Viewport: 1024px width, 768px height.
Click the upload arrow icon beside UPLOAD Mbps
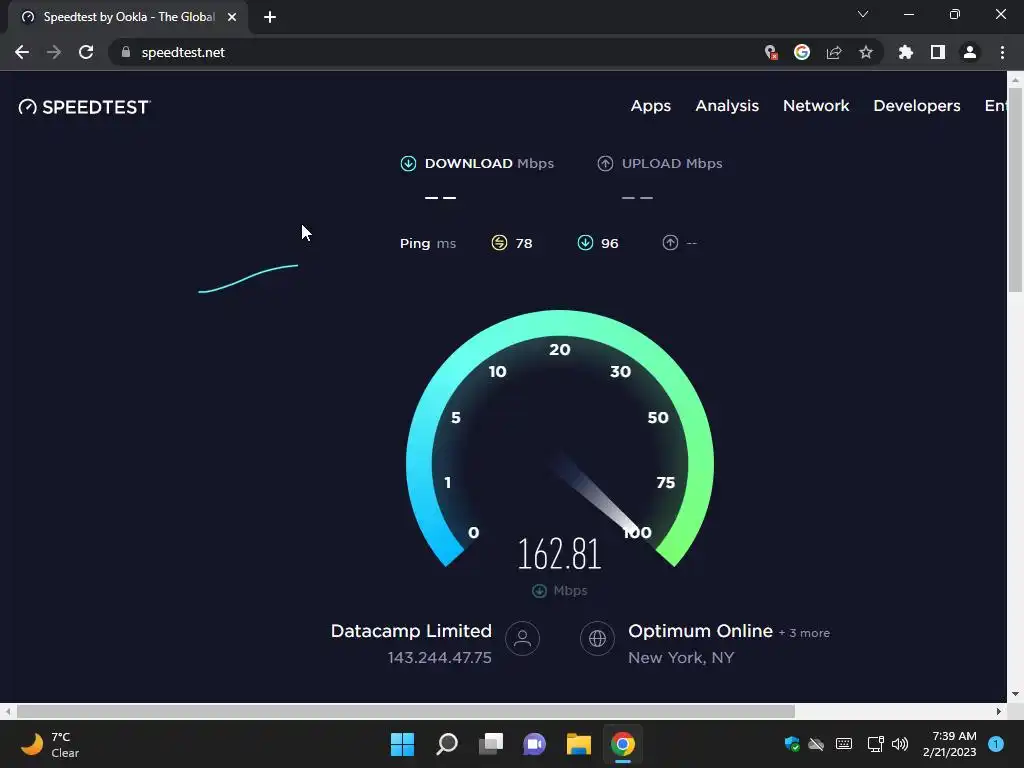pyautogui.click(x=605, y=163)
